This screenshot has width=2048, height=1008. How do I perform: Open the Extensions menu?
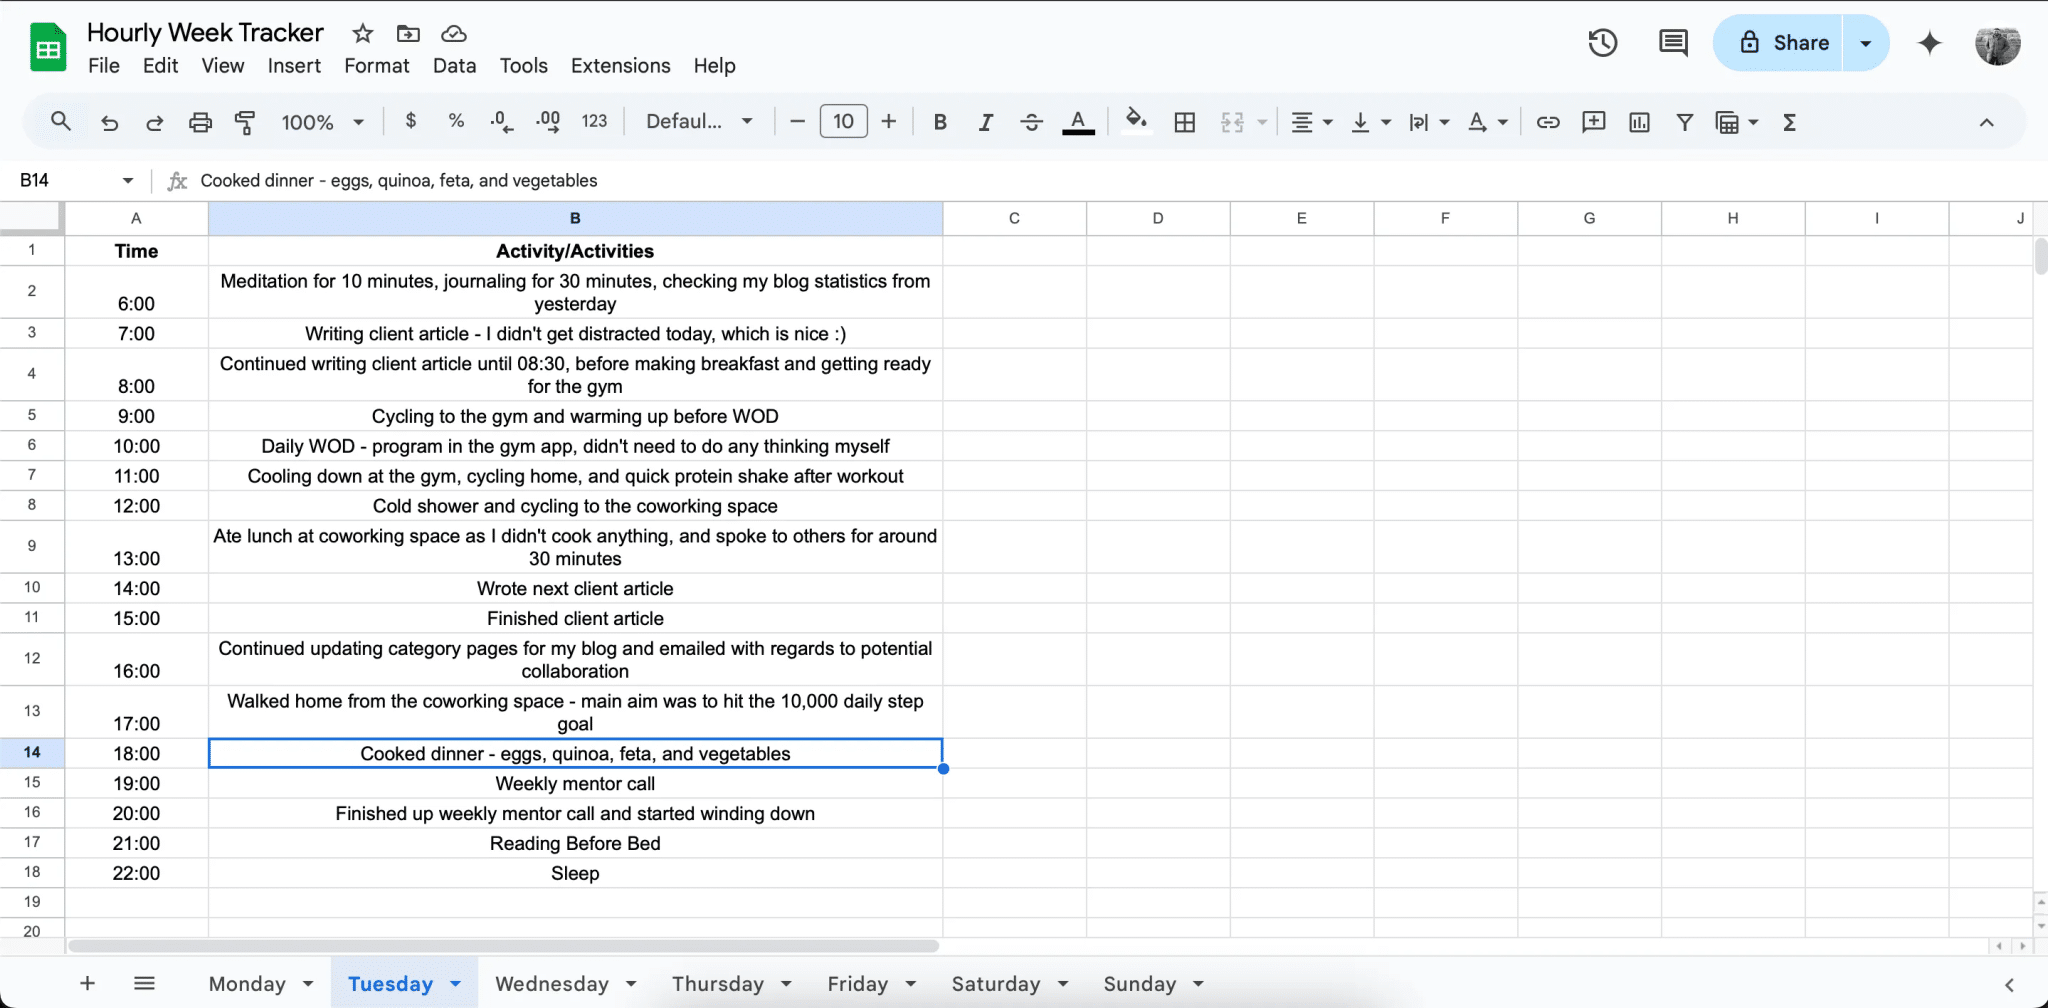[620, 65]
